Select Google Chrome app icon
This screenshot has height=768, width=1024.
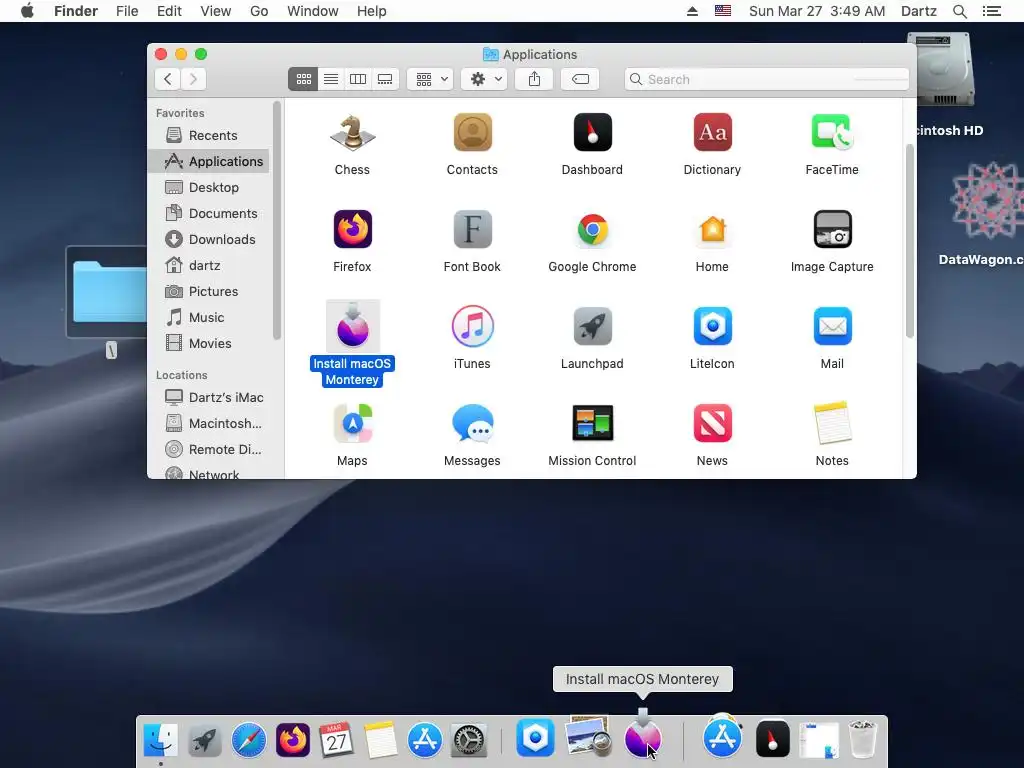point(592,229)
